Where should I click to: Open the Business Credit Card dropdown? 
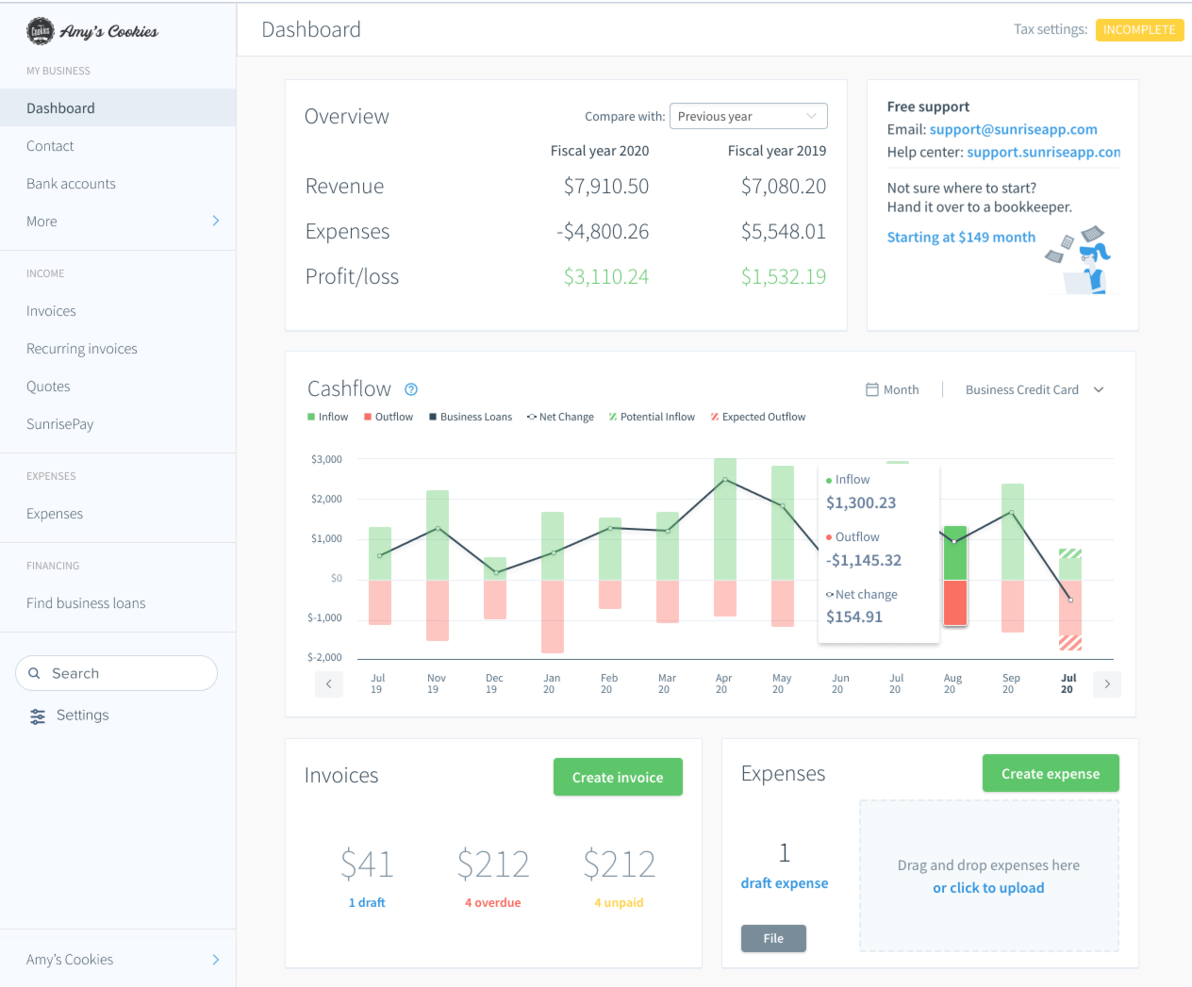tap(1034, 390)
